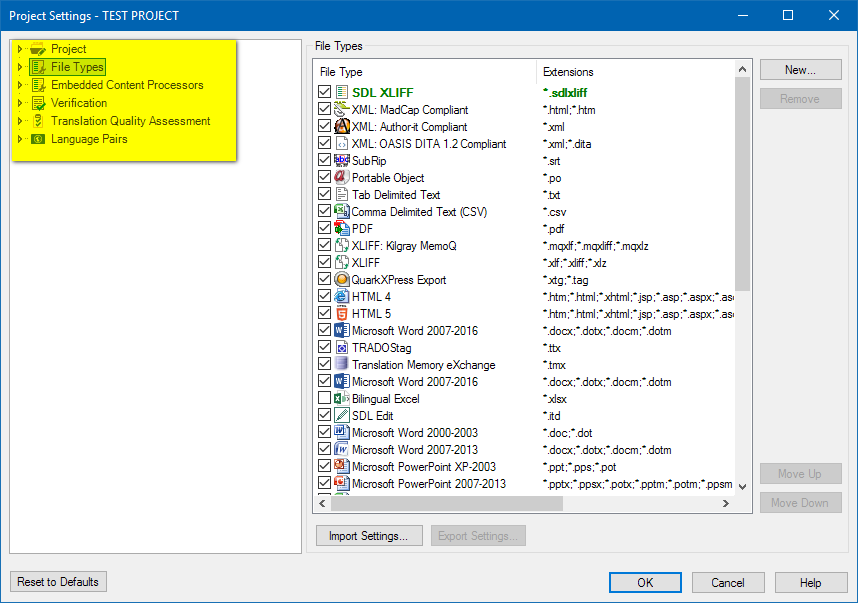Click the Import Settings... button
The image size is (858, 603).
[369, 536]
